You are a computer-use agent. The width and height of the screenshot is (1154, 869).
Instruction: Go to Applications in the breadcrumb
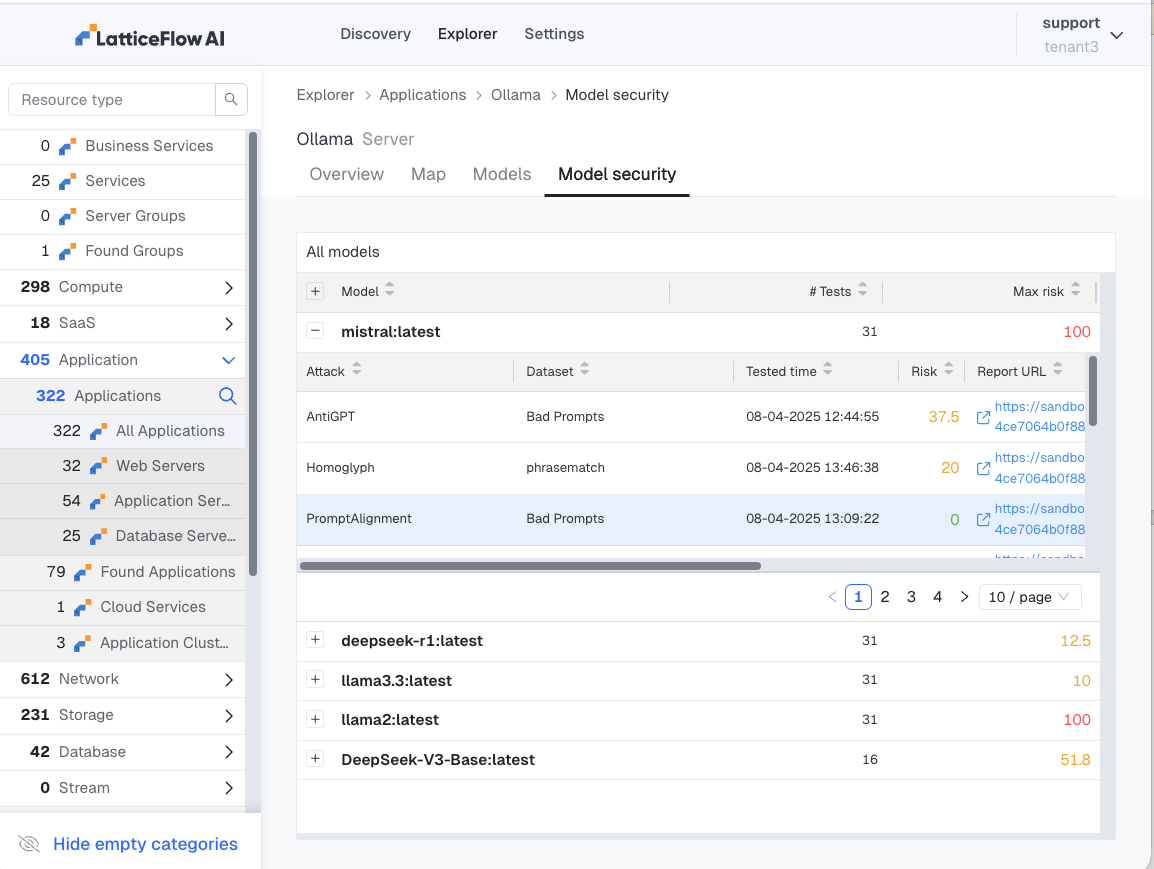point(422,95)
